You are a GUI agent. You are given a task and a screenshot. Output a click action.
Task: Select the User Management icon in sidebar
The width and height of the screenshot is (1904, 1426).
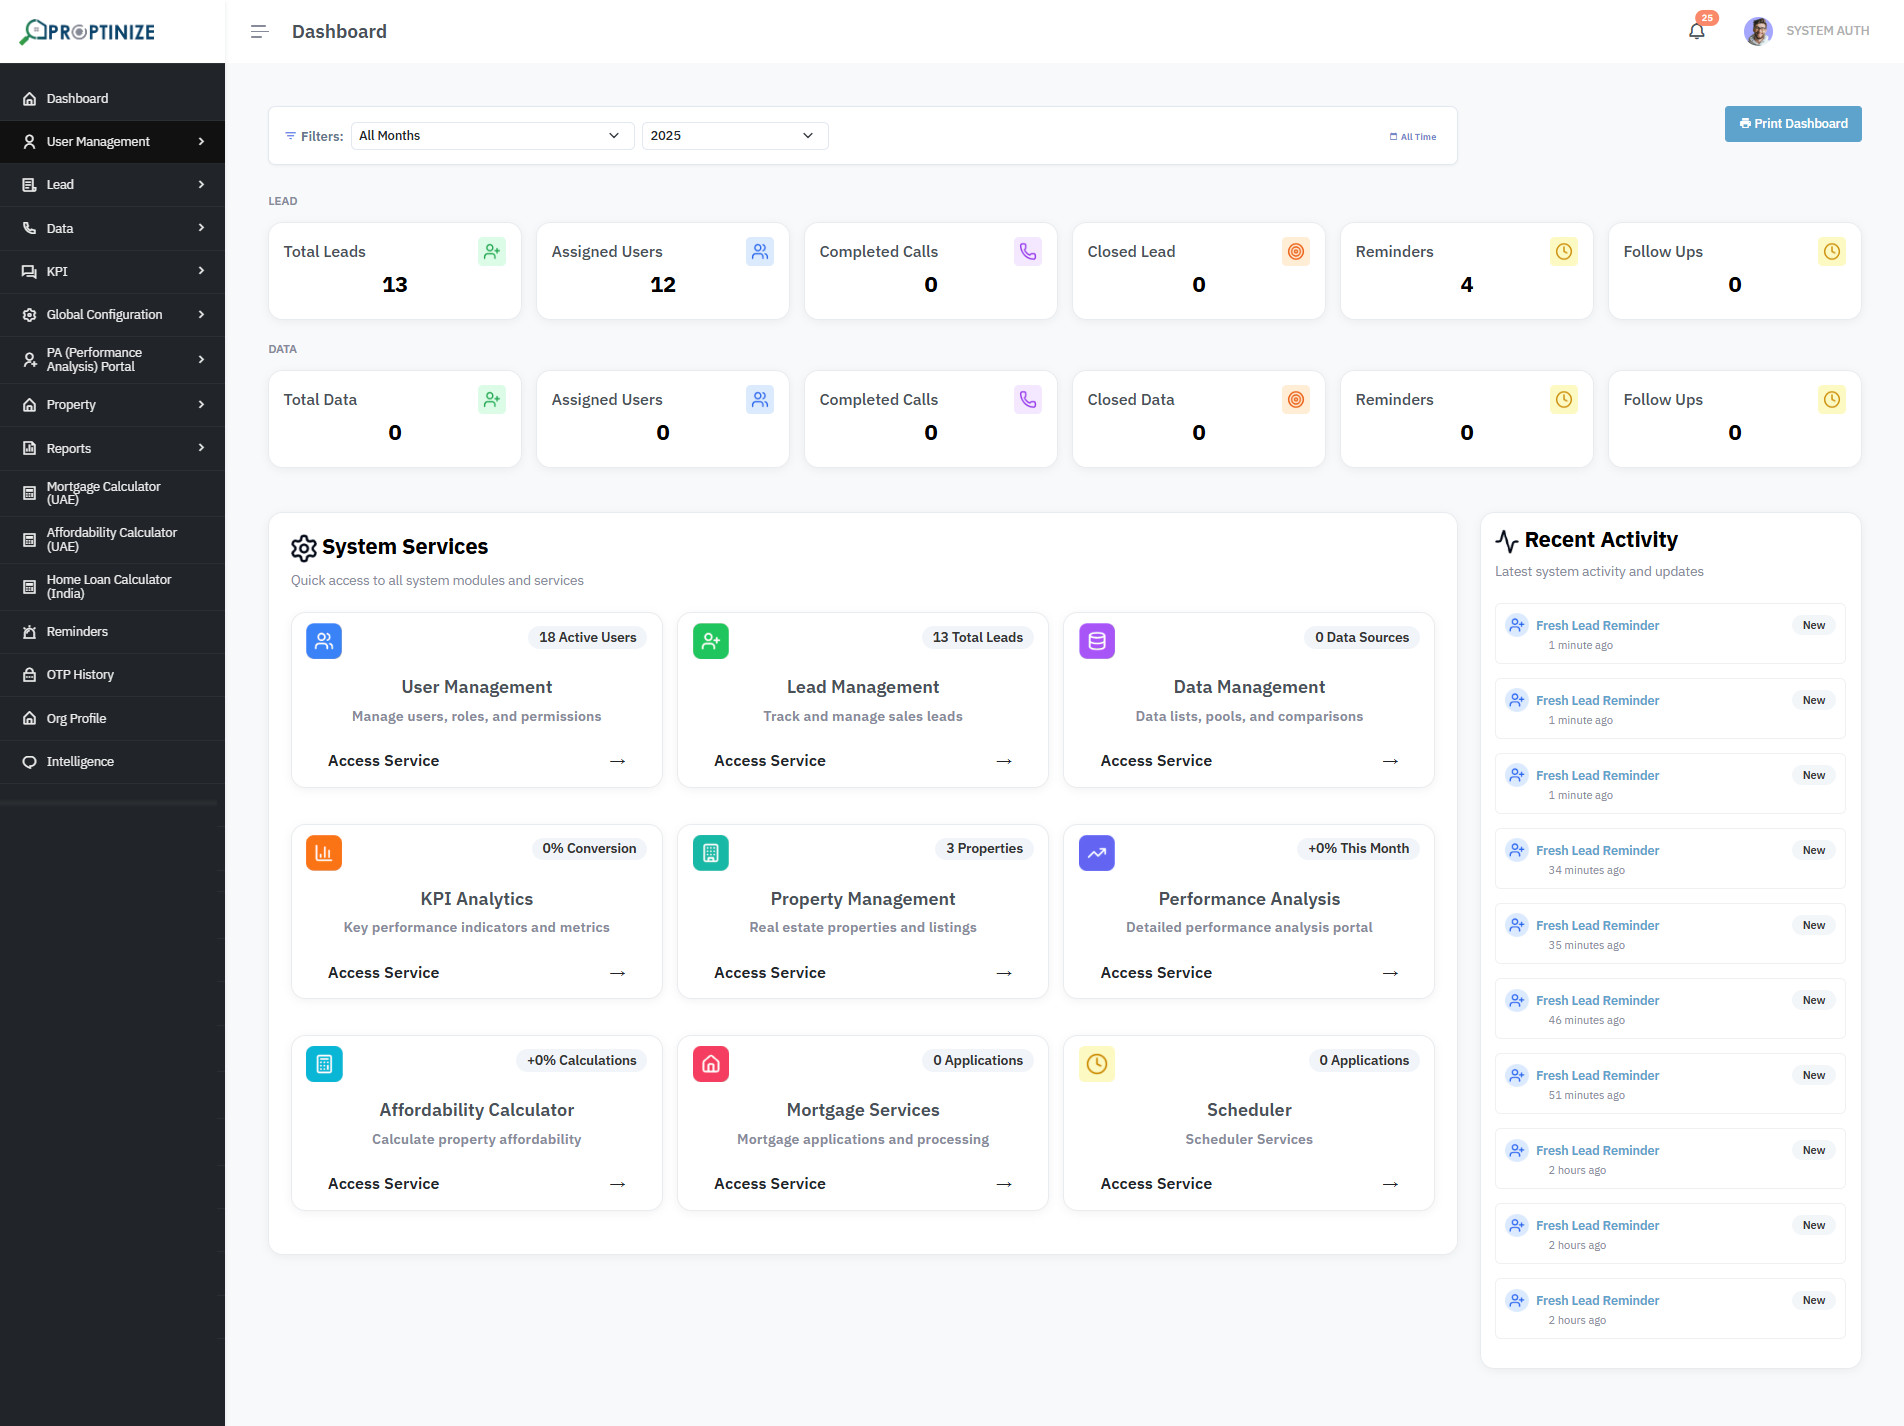click(x=29, y=141)
